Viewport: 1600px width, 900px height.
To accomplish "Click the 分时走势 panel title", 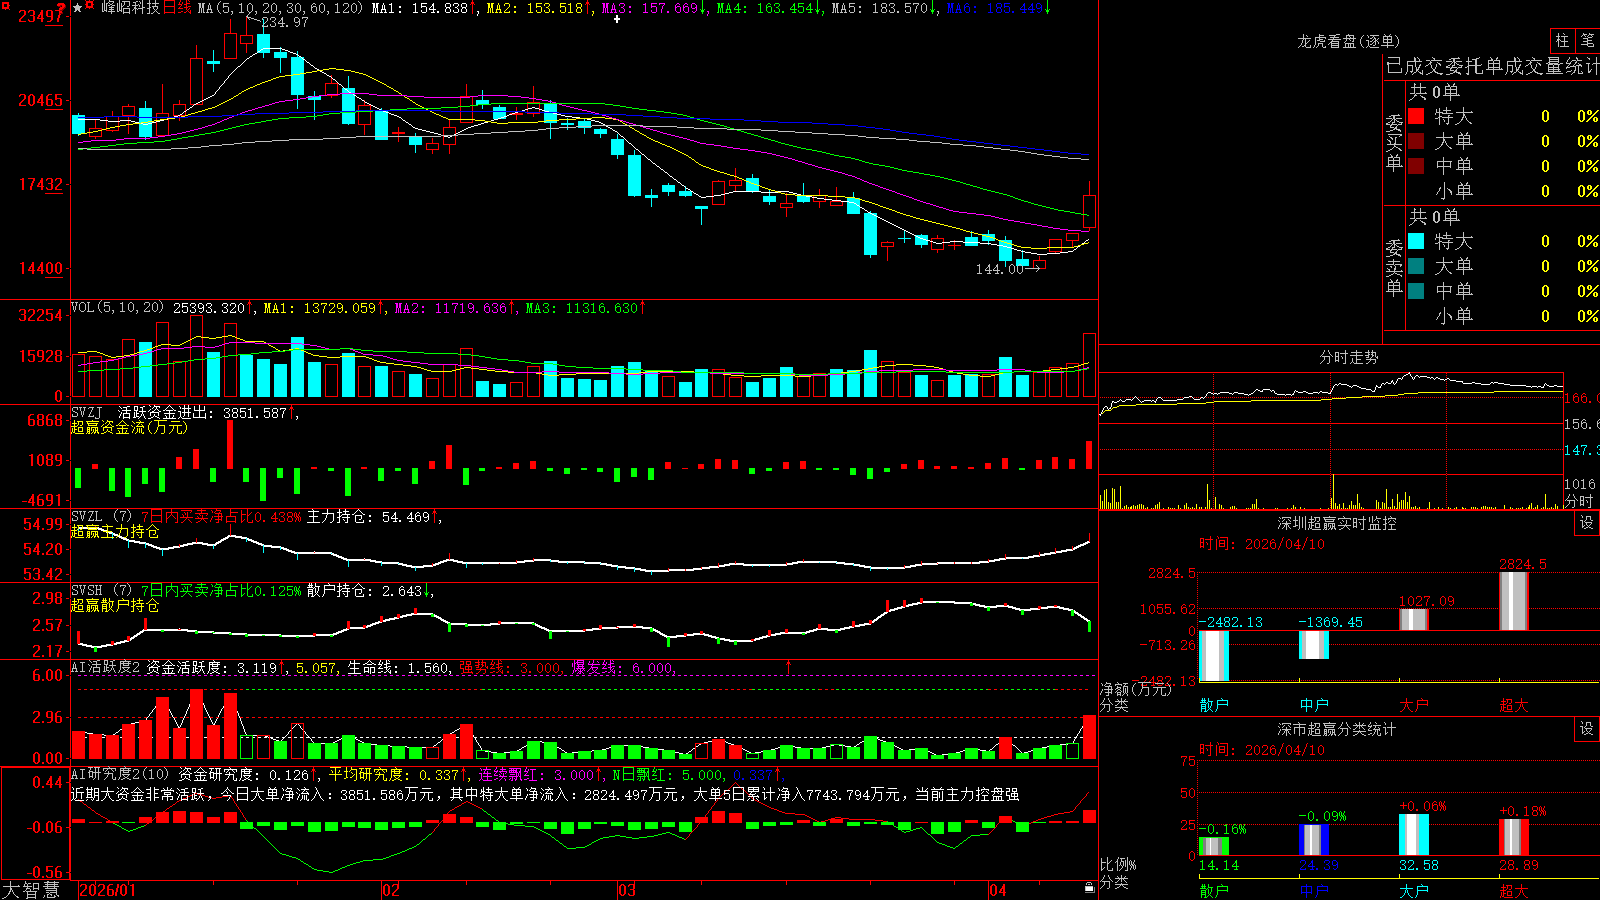I will click(x=1348, y=357).
